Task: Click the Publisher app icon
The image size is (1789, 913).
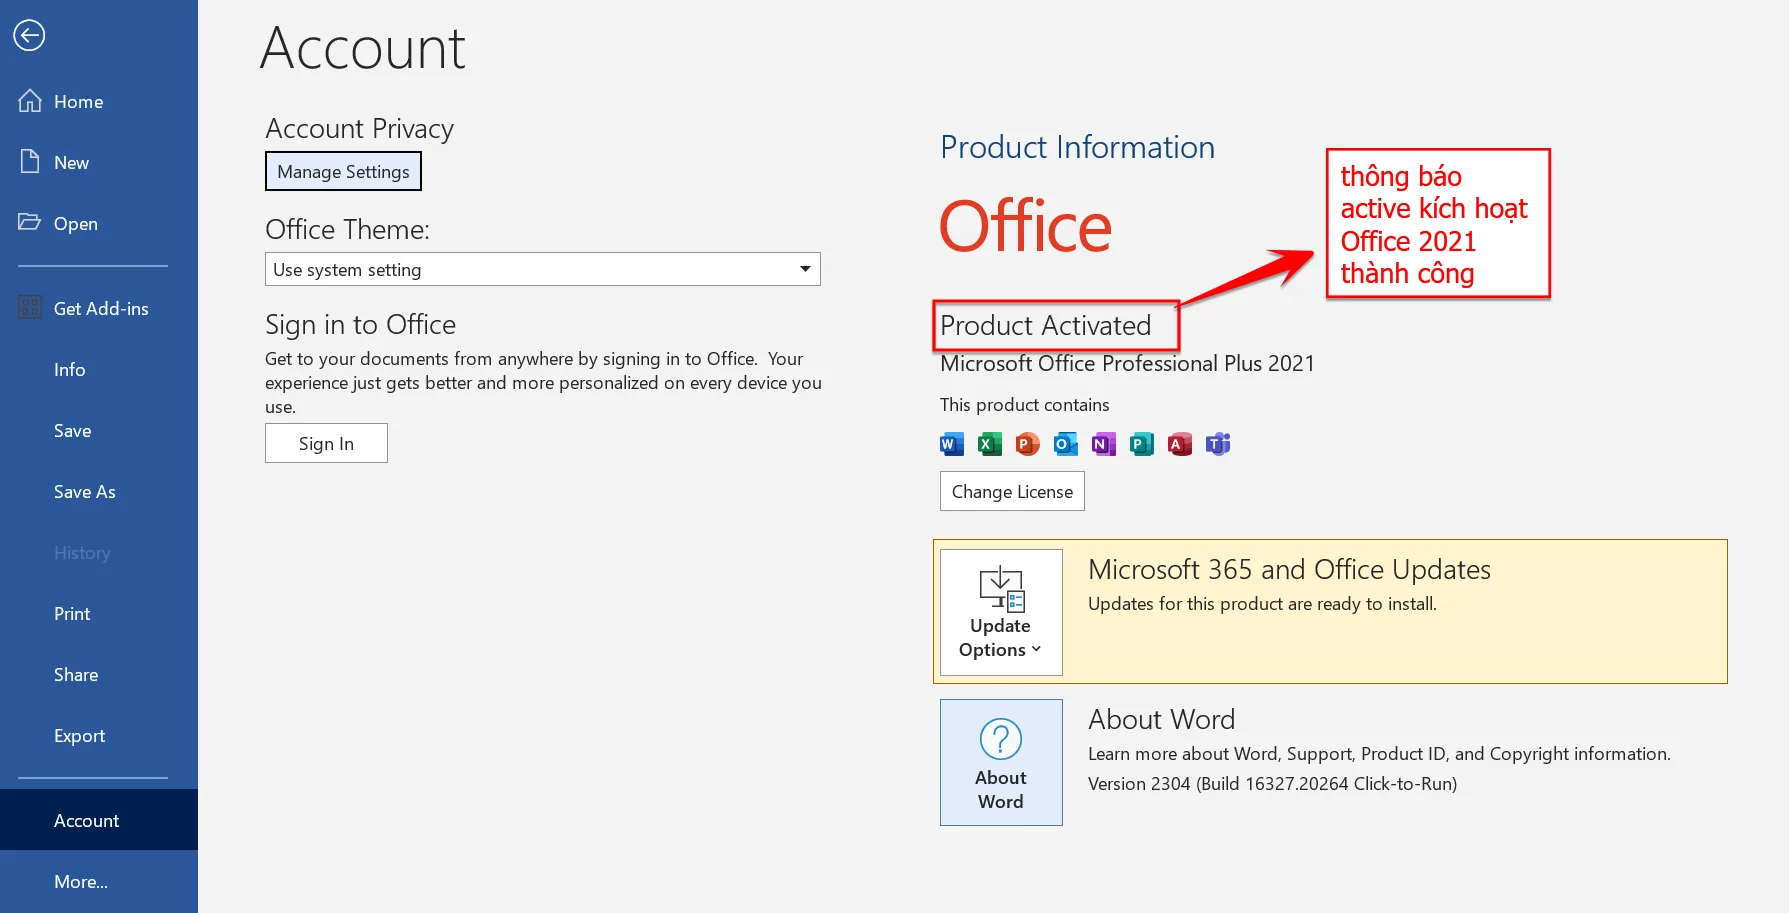Action: [1141, 444]
